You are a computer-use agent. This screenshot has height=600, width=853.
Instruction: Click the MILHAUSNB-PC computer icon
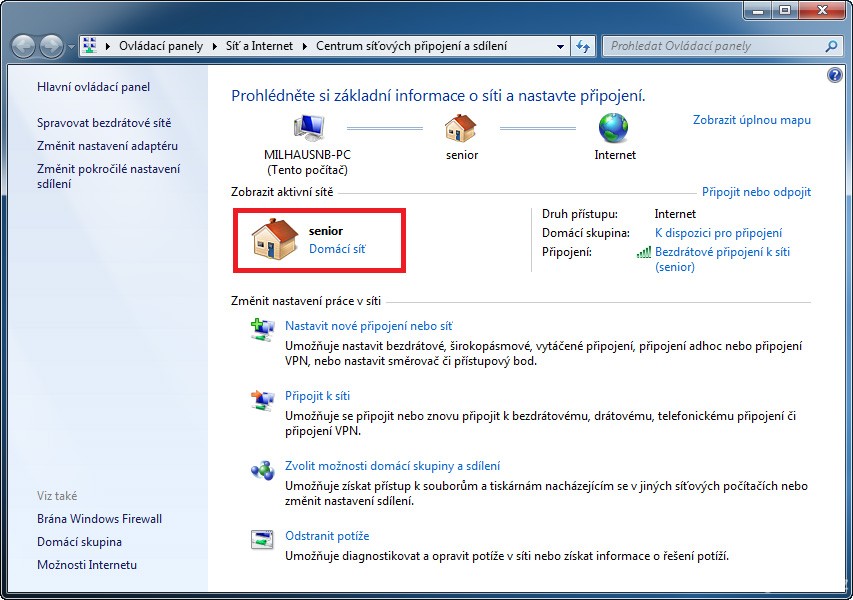tap(308, 129)
